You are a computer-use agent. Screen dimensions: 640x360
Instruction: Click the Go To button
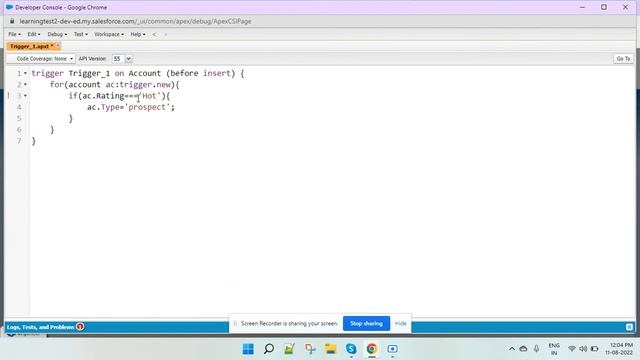pyautogui.click(x=623, y=59)
